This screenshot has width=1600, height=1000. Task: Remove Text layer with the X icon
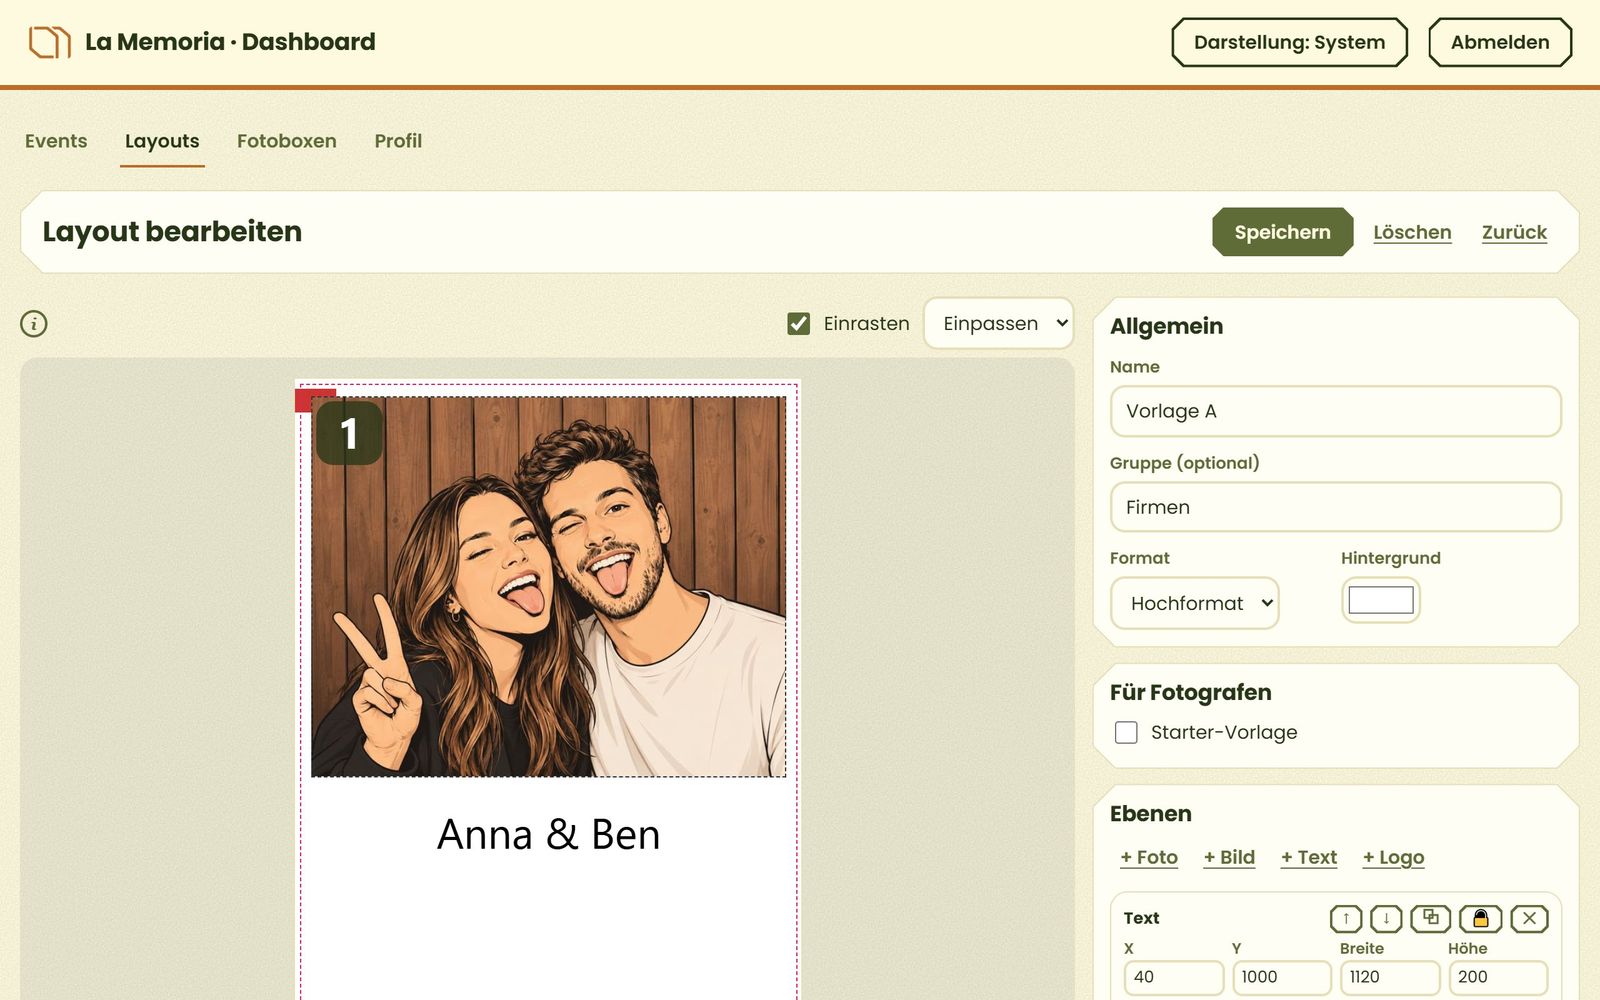pyautogui.click(x=1529, y=918)
